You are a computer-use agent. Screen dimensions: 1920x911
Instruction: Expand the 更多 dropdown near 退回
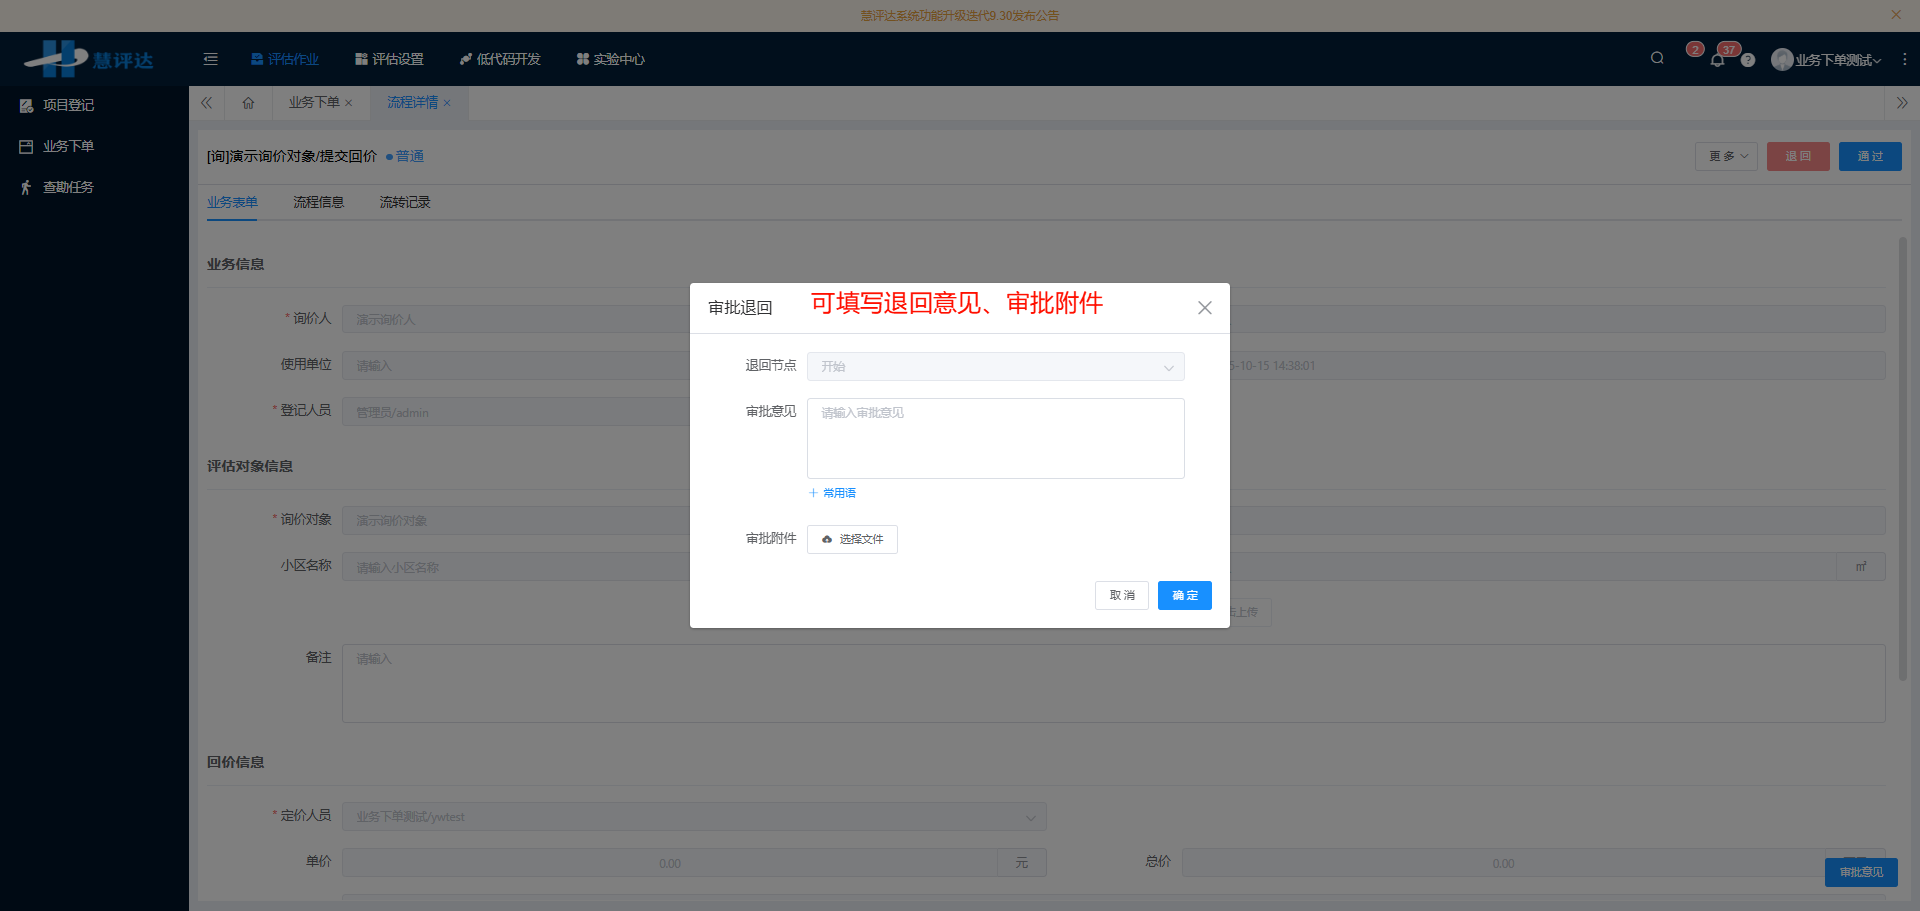[1726, 156]
